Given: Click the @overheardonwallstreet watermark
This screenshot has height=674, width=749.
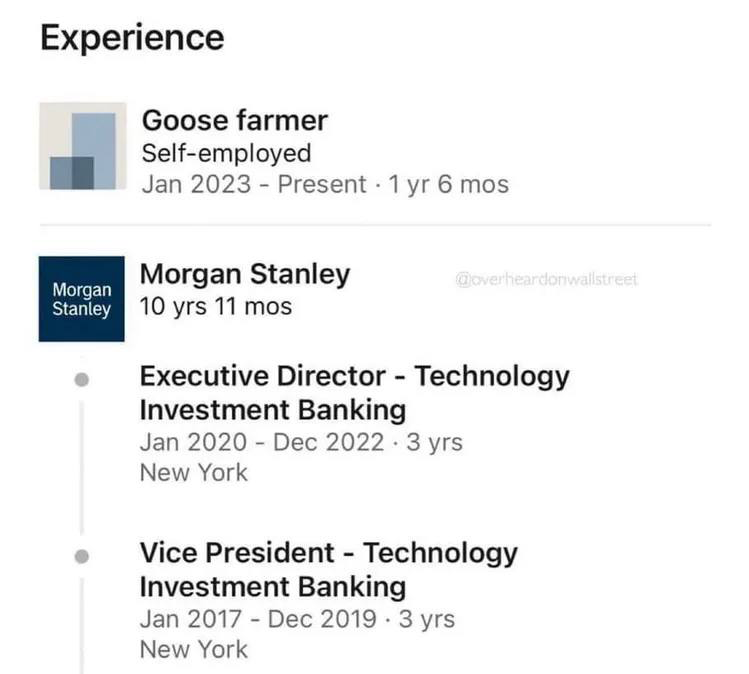Looking at the screenshot, I should (x=546, y=279).
